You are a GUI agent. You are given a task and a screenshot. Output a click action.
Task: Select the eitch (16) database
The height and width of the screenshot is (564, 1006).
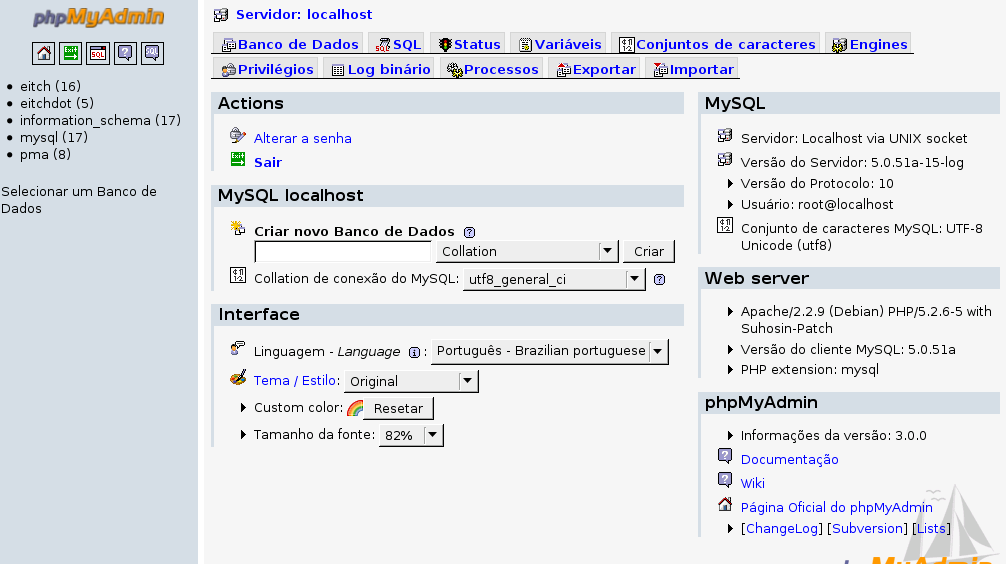[x=50, y=86]
